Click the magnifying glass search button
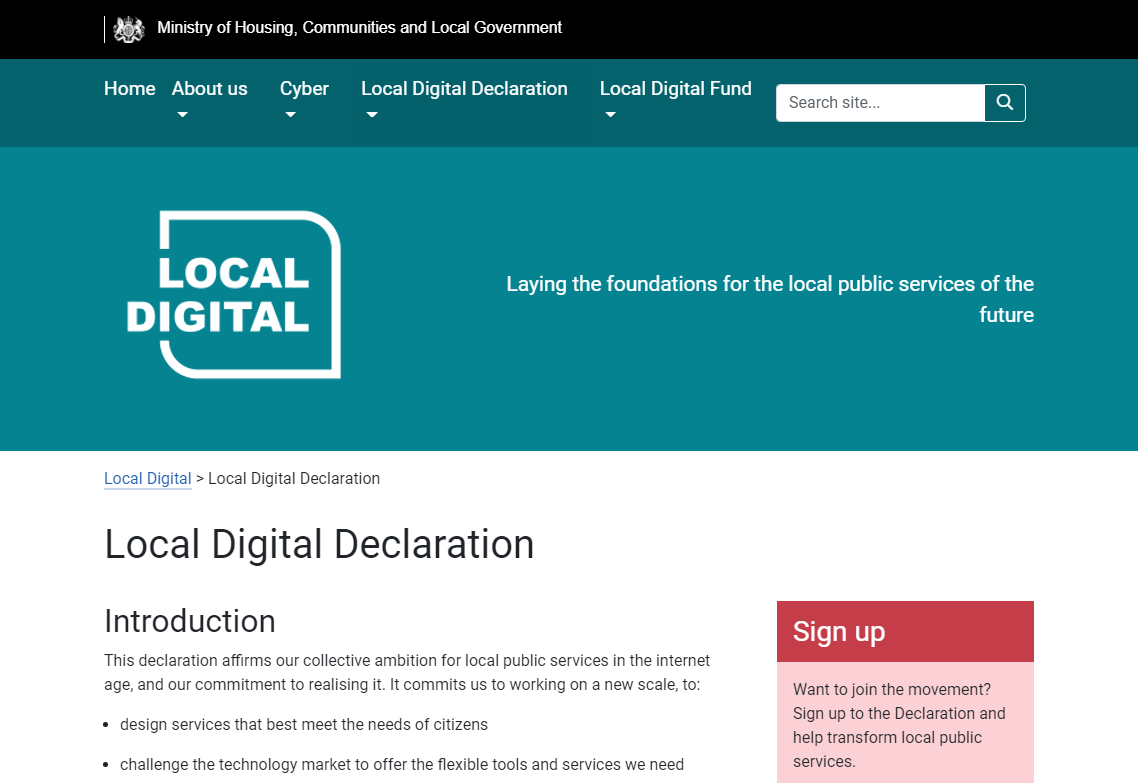1138x783 pixels. [x=1004, y=102]
